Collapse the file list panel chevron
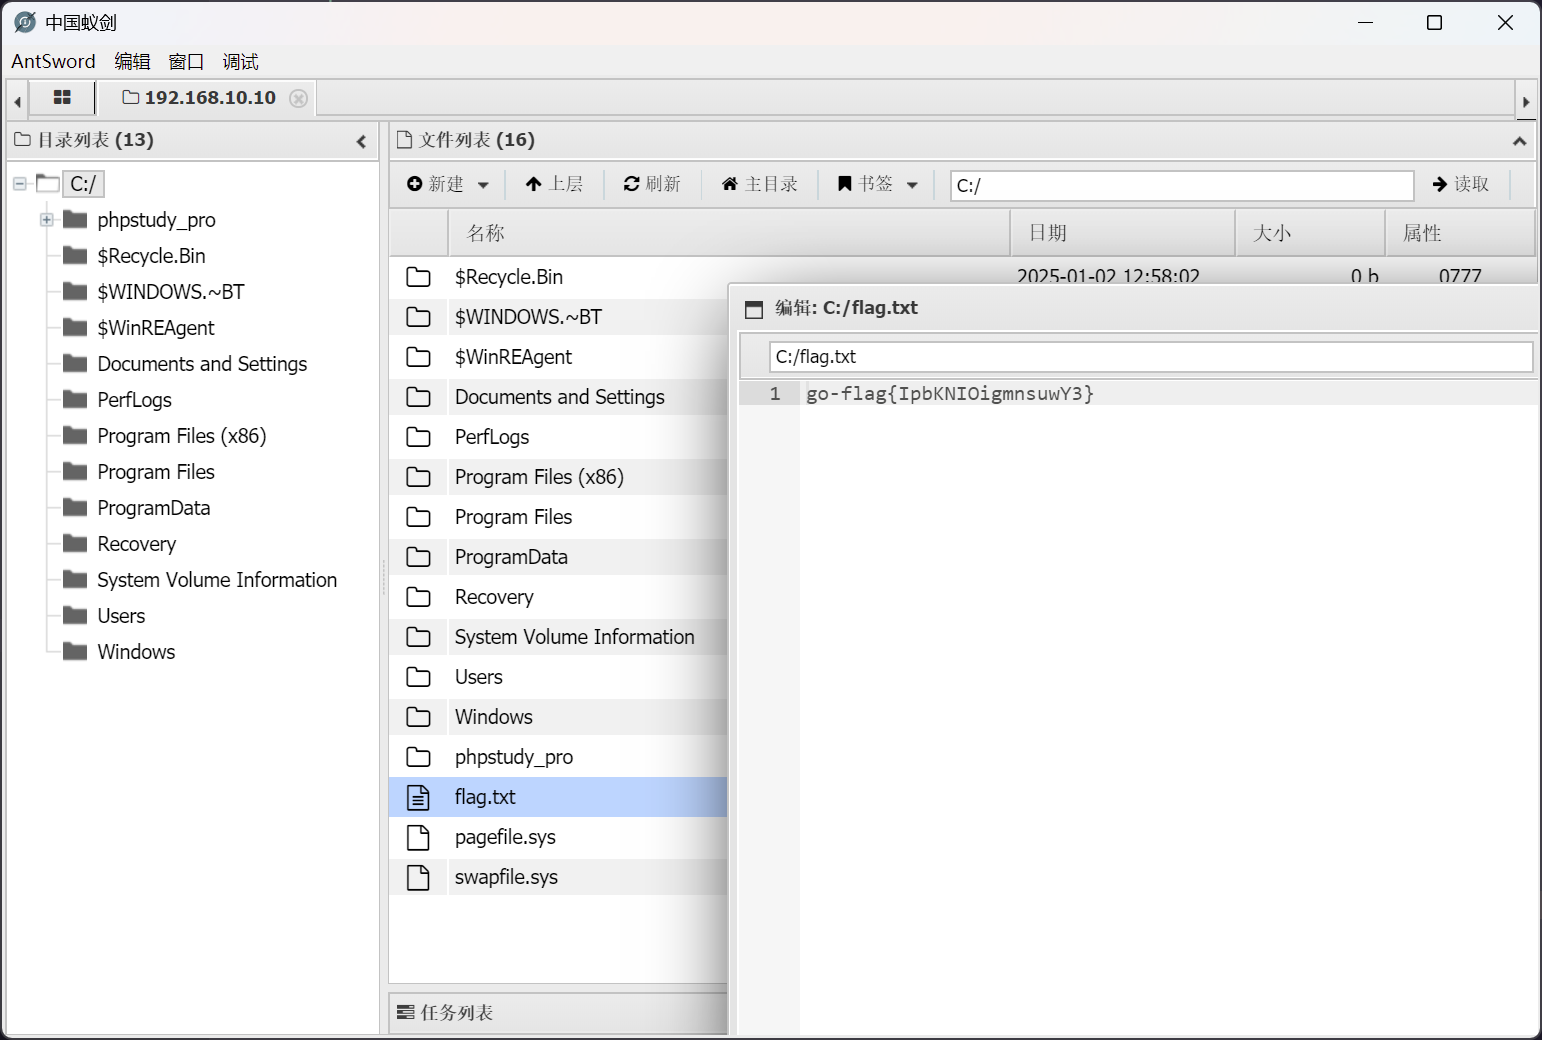Viewport: 1542px width, 1040px height. tap(1519, 141)
